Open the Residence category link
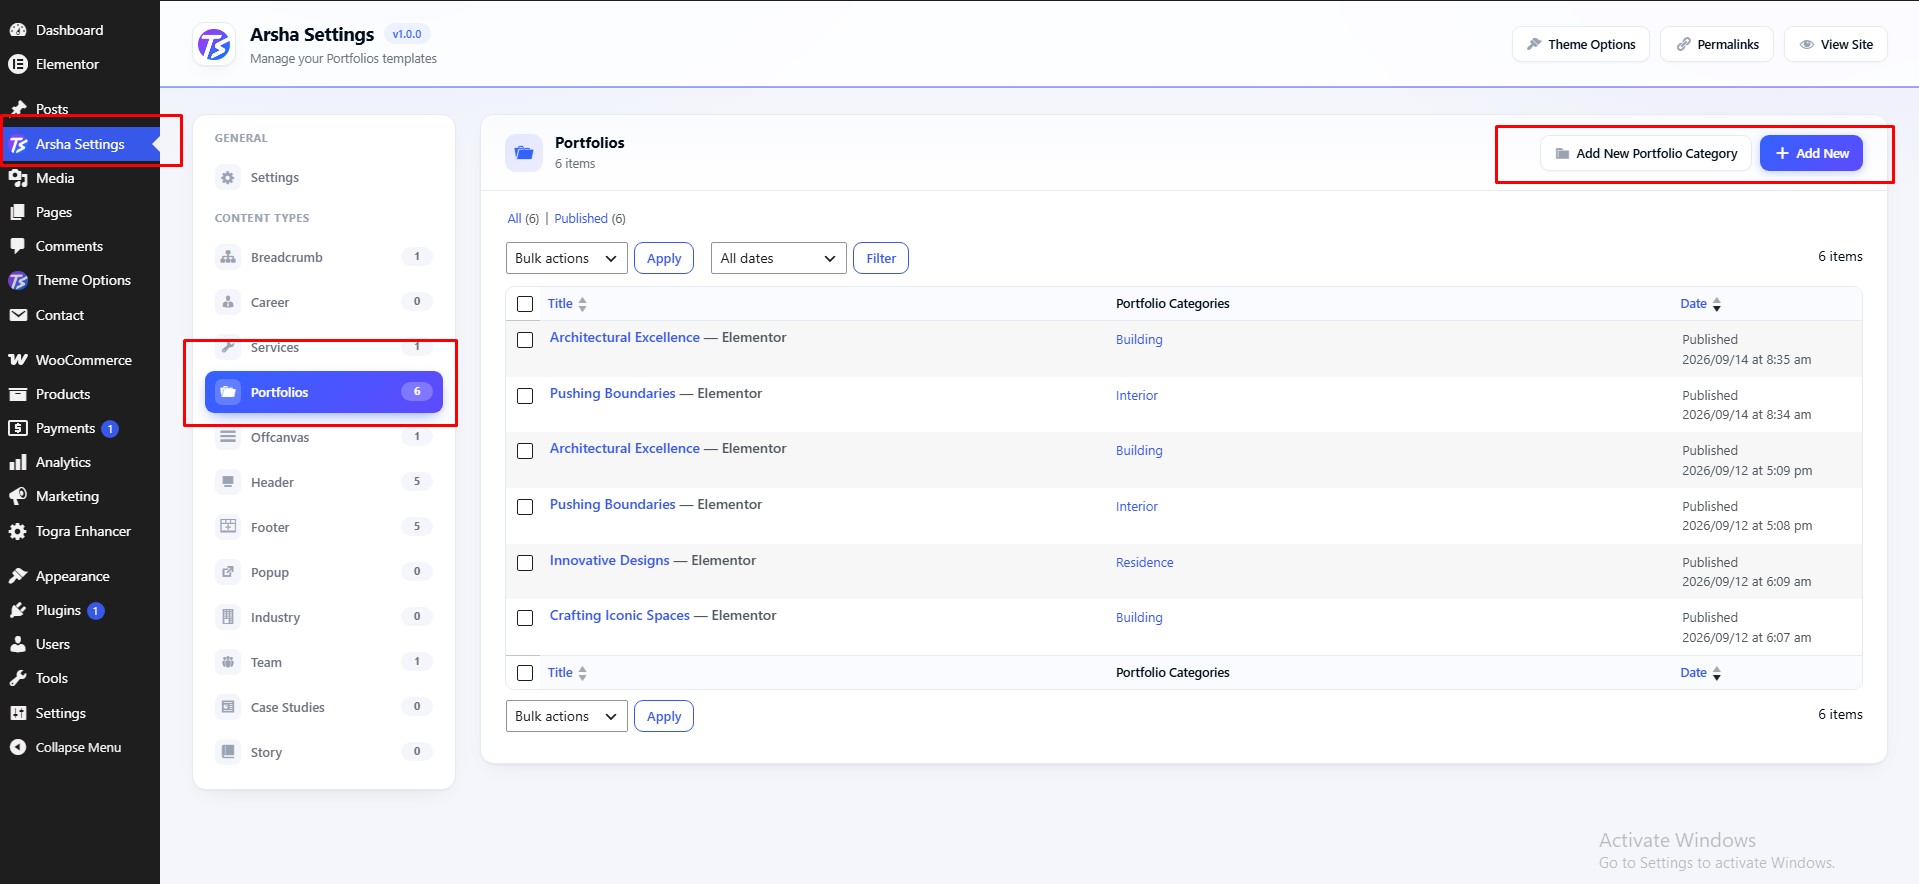This screenshot has height=884, width=1919. click(x=1144, y=562)
